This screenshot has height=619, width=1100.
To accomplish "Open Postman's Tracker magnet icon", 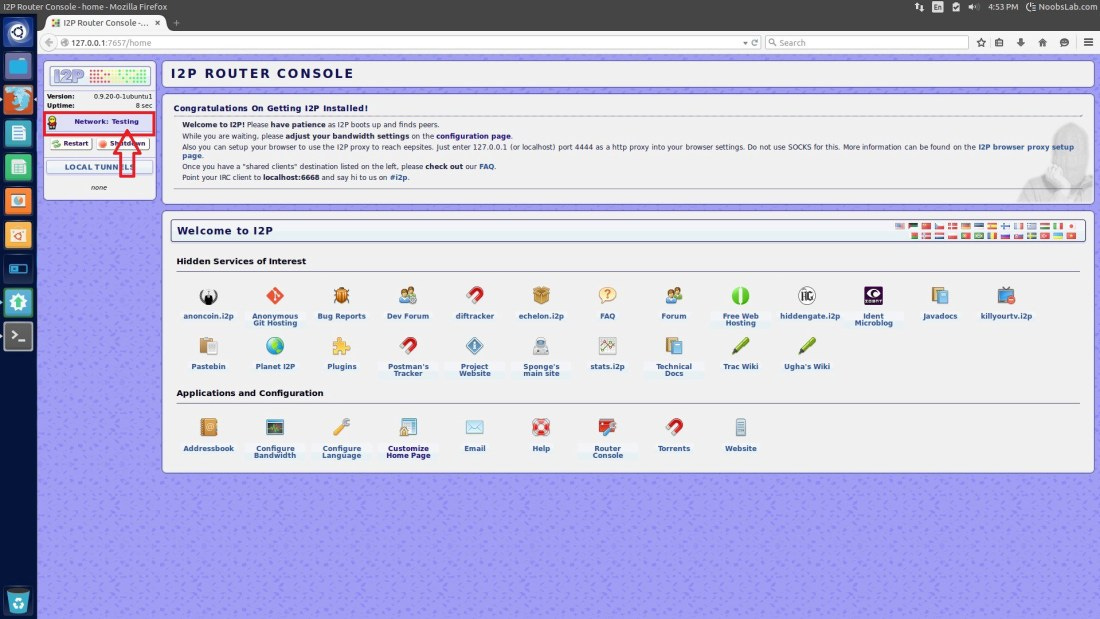I will (x=408, y=347).
